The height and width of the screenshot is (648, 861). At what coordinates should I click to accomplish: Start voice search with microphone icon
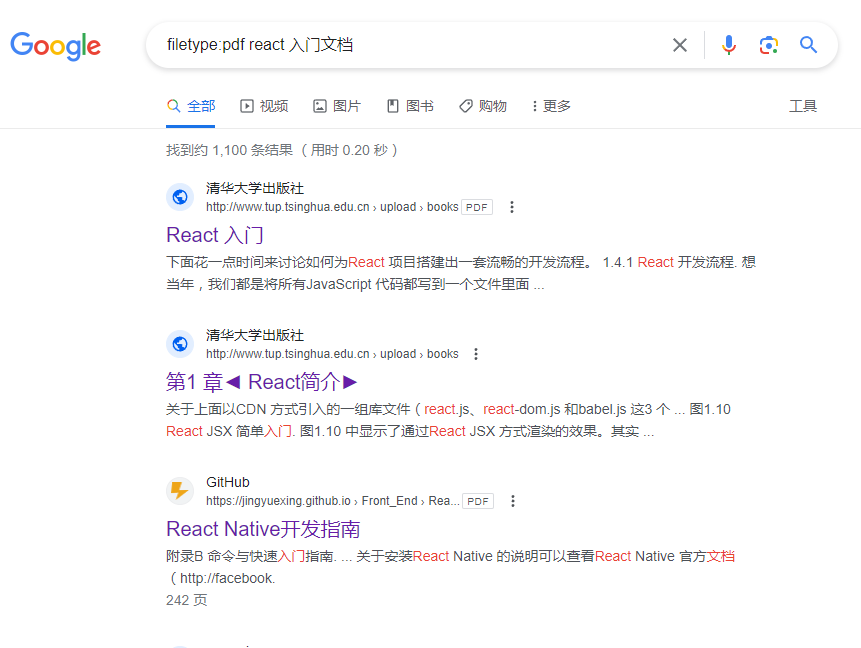729,45
